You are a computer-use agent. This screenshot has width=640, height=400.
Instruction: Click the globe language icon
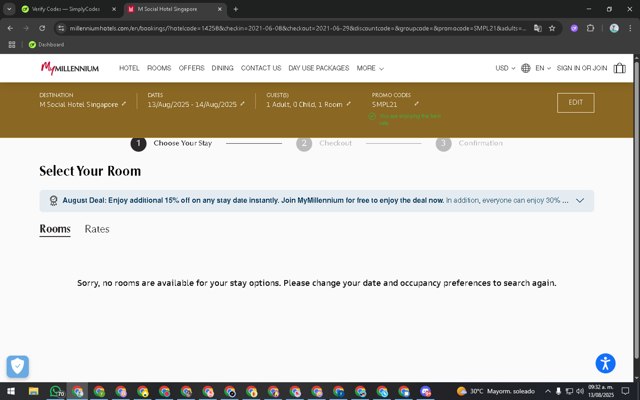[x=526, y=68]
